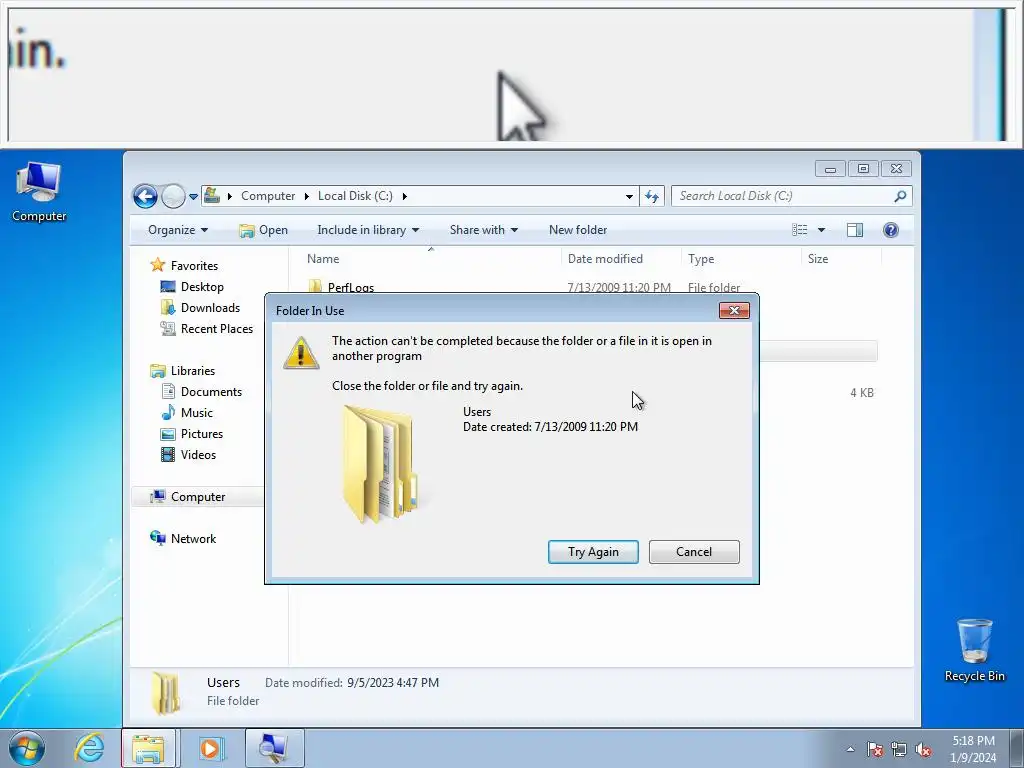Expand the arrow after Computer breadcrumb
This screenshot has height=768, width=1024.
306,196
